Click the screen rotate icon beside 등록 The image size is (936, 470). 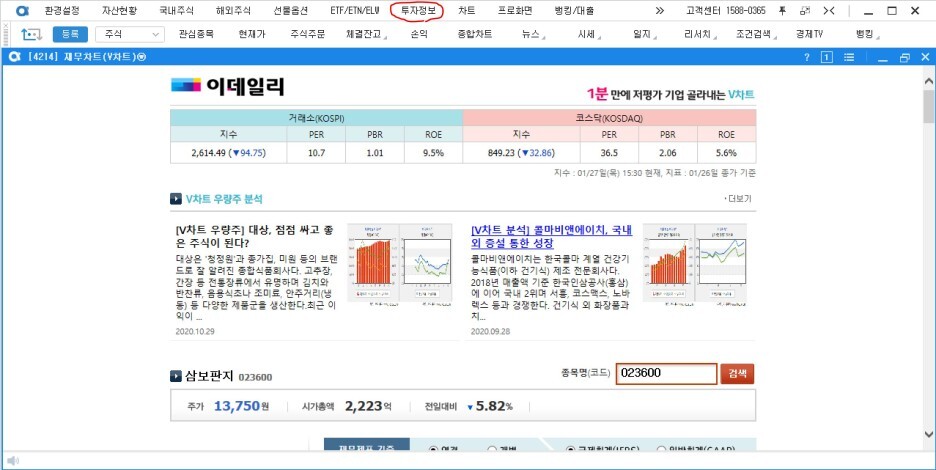pos(31,35)
